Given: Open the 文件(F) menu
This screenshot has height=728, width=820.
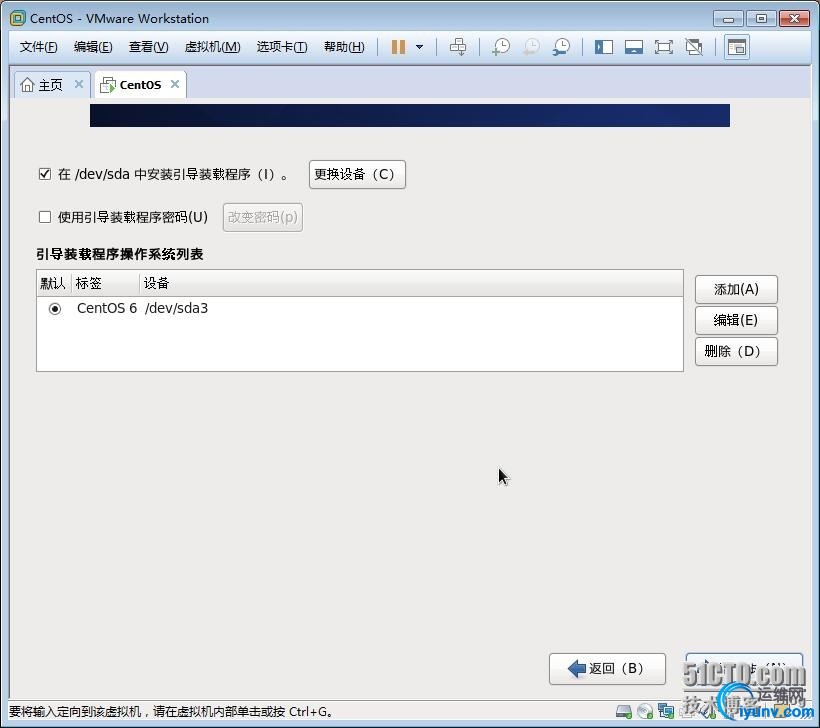Looking at the screenshot, I should tap(38, 47).
